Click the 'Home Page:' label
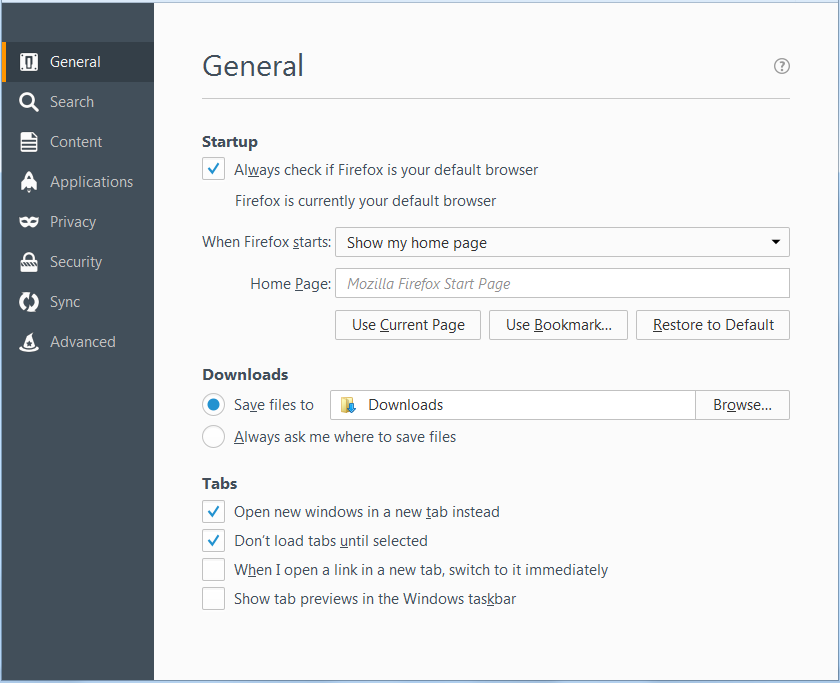 pyautogui.click(x=290, y=283)
